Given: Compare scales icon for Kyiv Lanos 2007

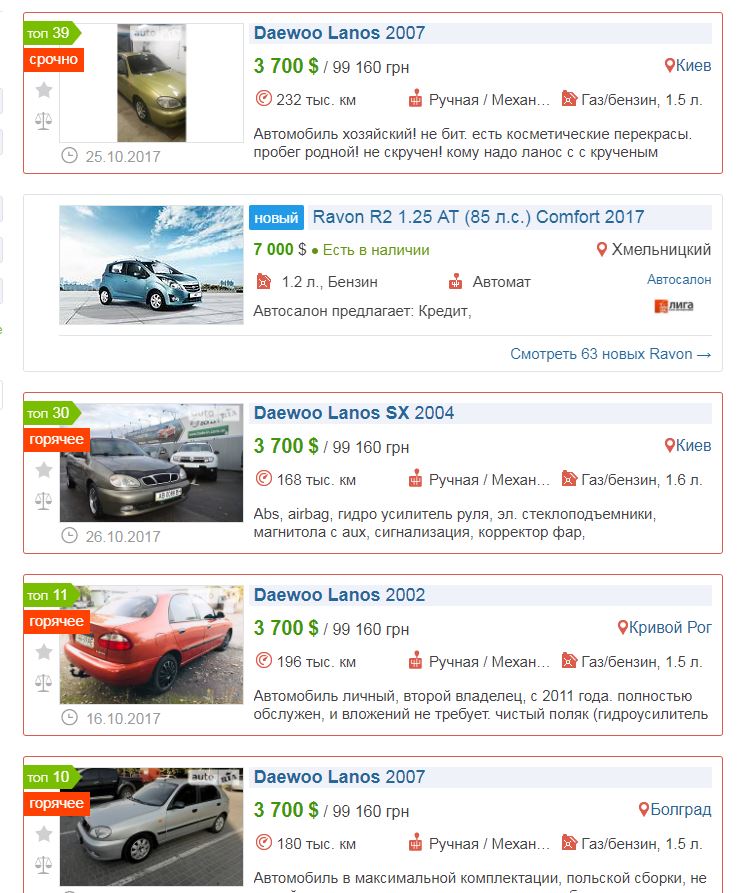Looking at the screenshot, I should [x=44, y=121].
